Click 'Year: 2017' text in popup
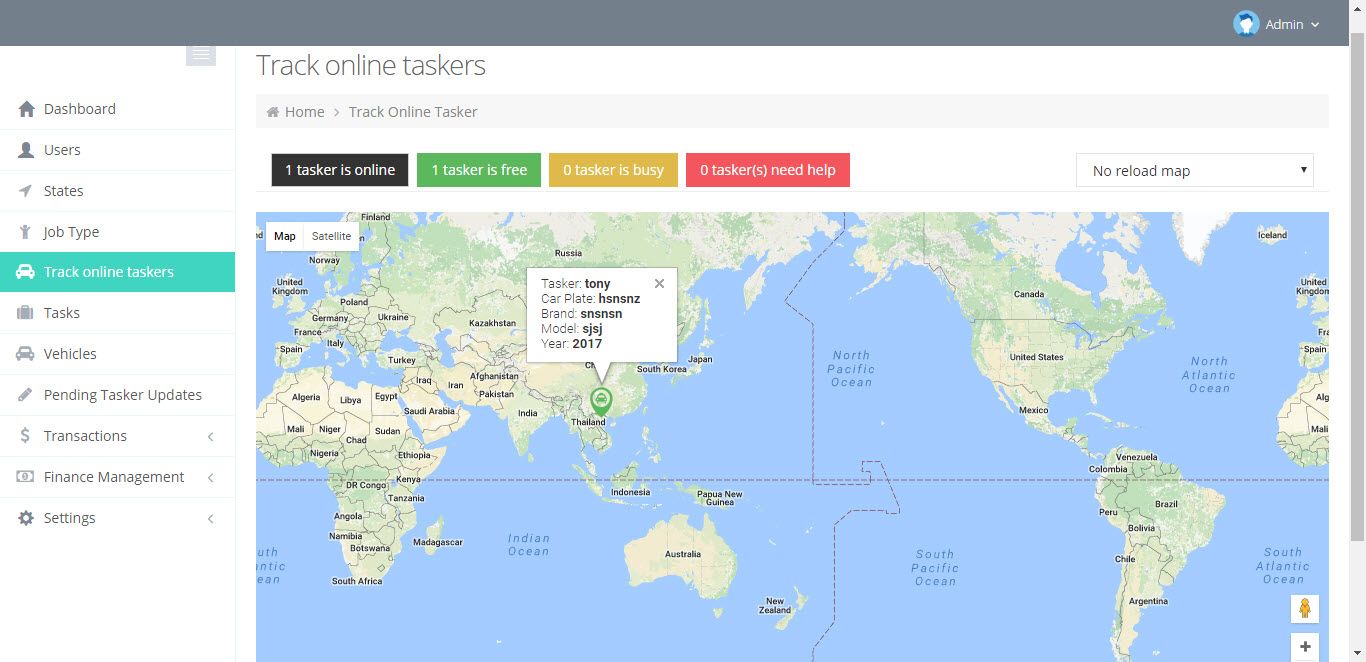Viewport: 1366px width, 662px height. point(572,344)
